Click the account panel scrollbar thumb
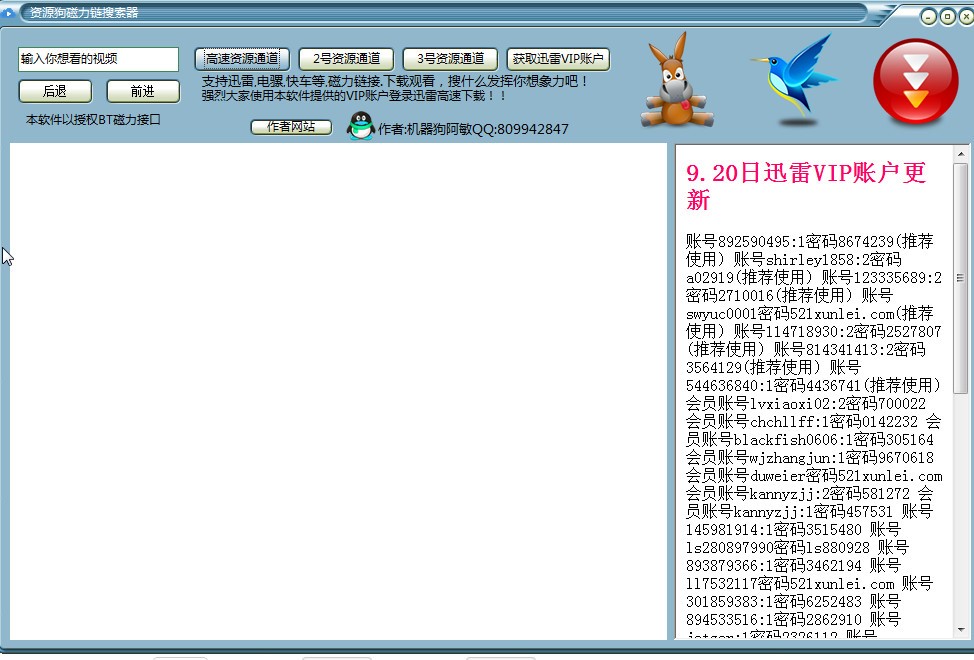 click(x=961, y=278)
